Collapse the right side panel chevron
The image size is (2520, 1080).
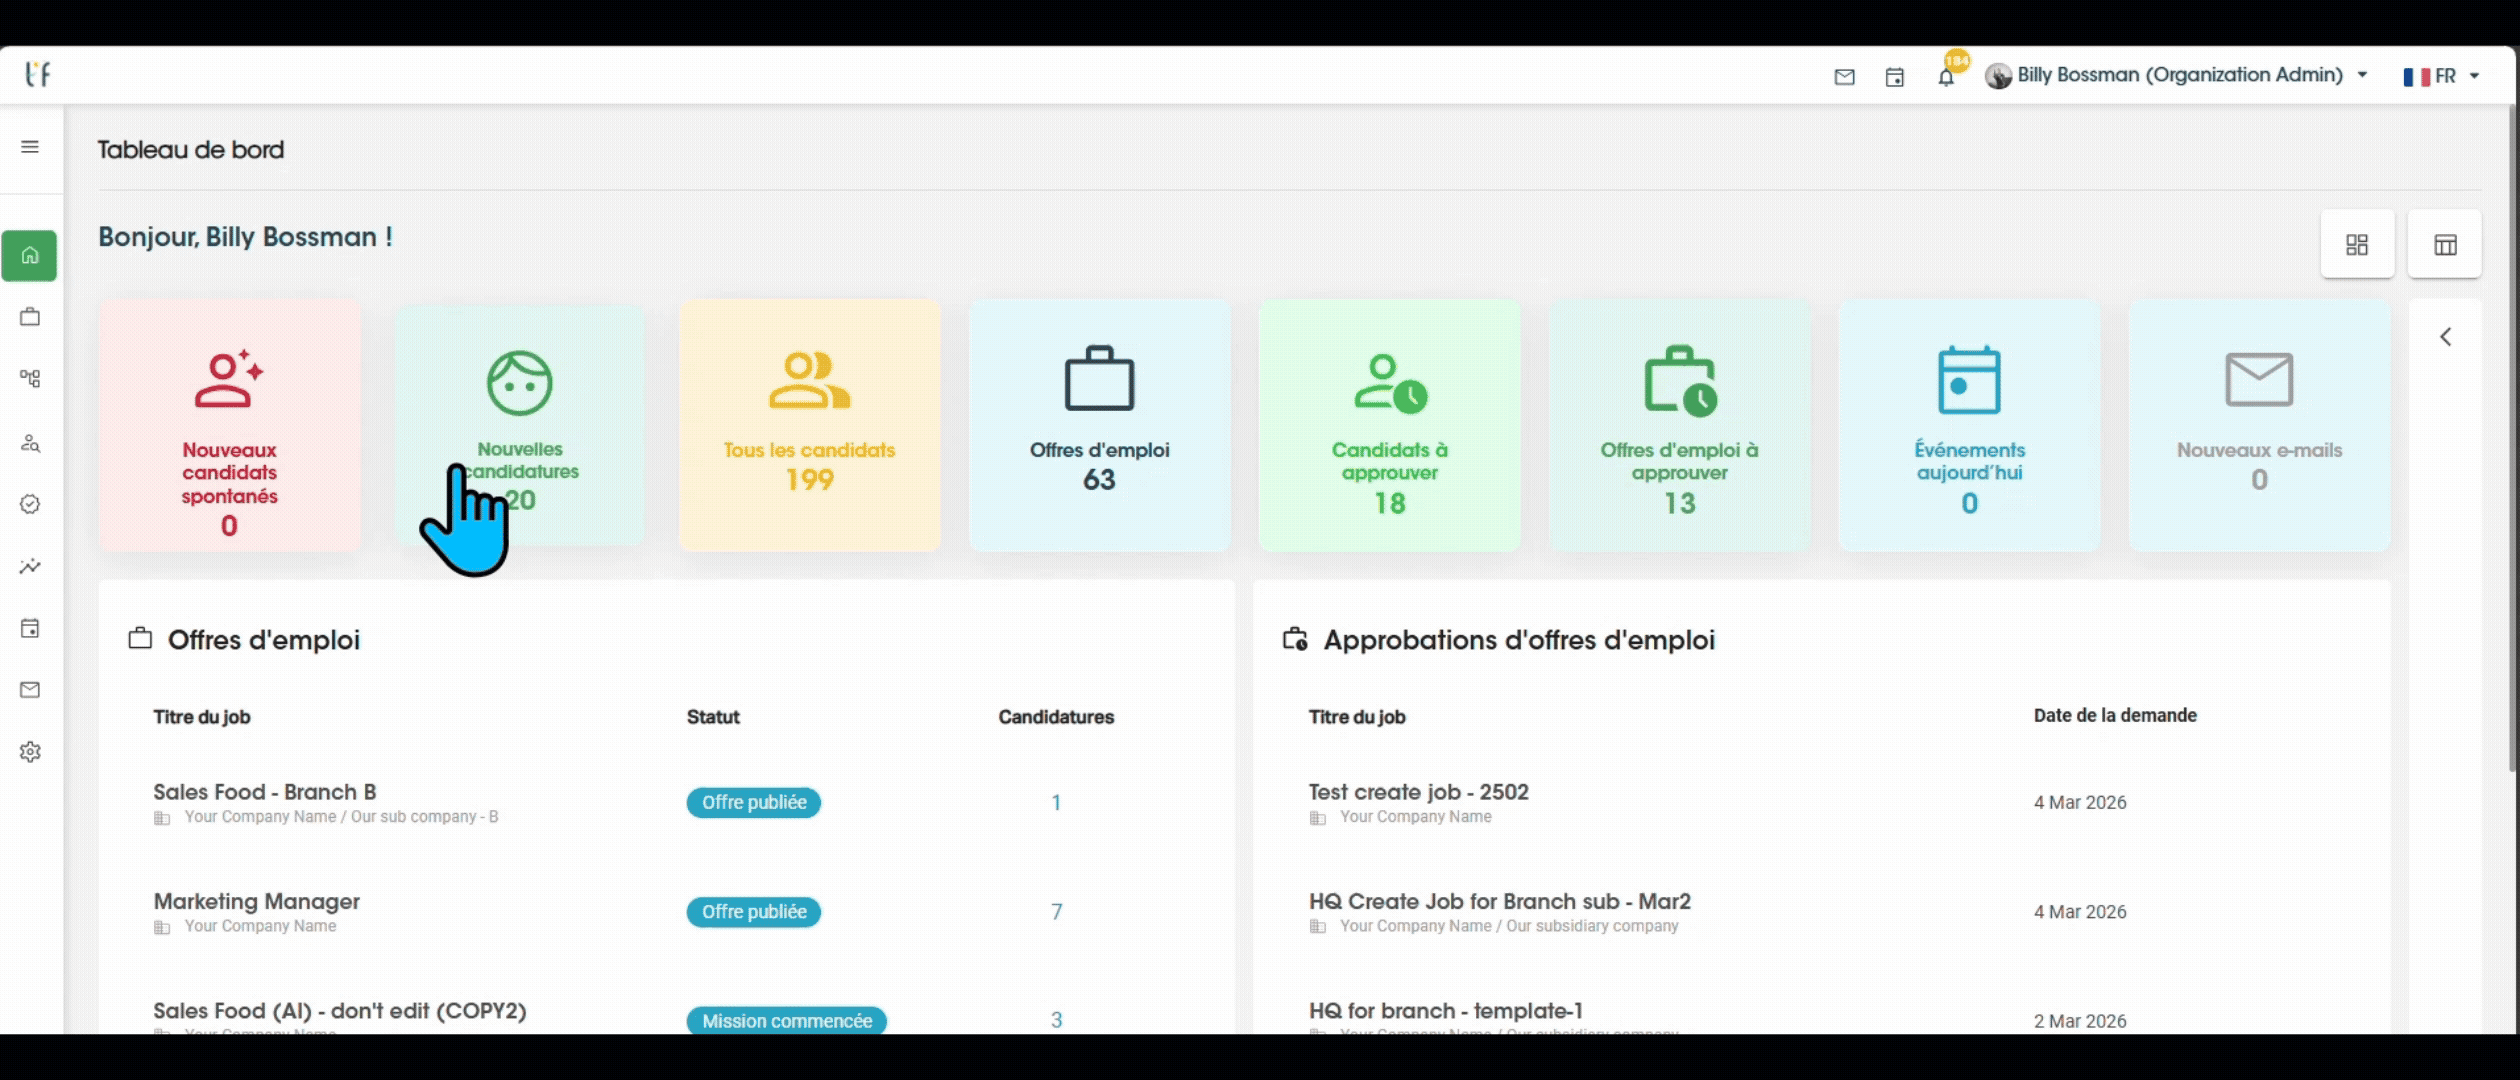[2445, 337]
